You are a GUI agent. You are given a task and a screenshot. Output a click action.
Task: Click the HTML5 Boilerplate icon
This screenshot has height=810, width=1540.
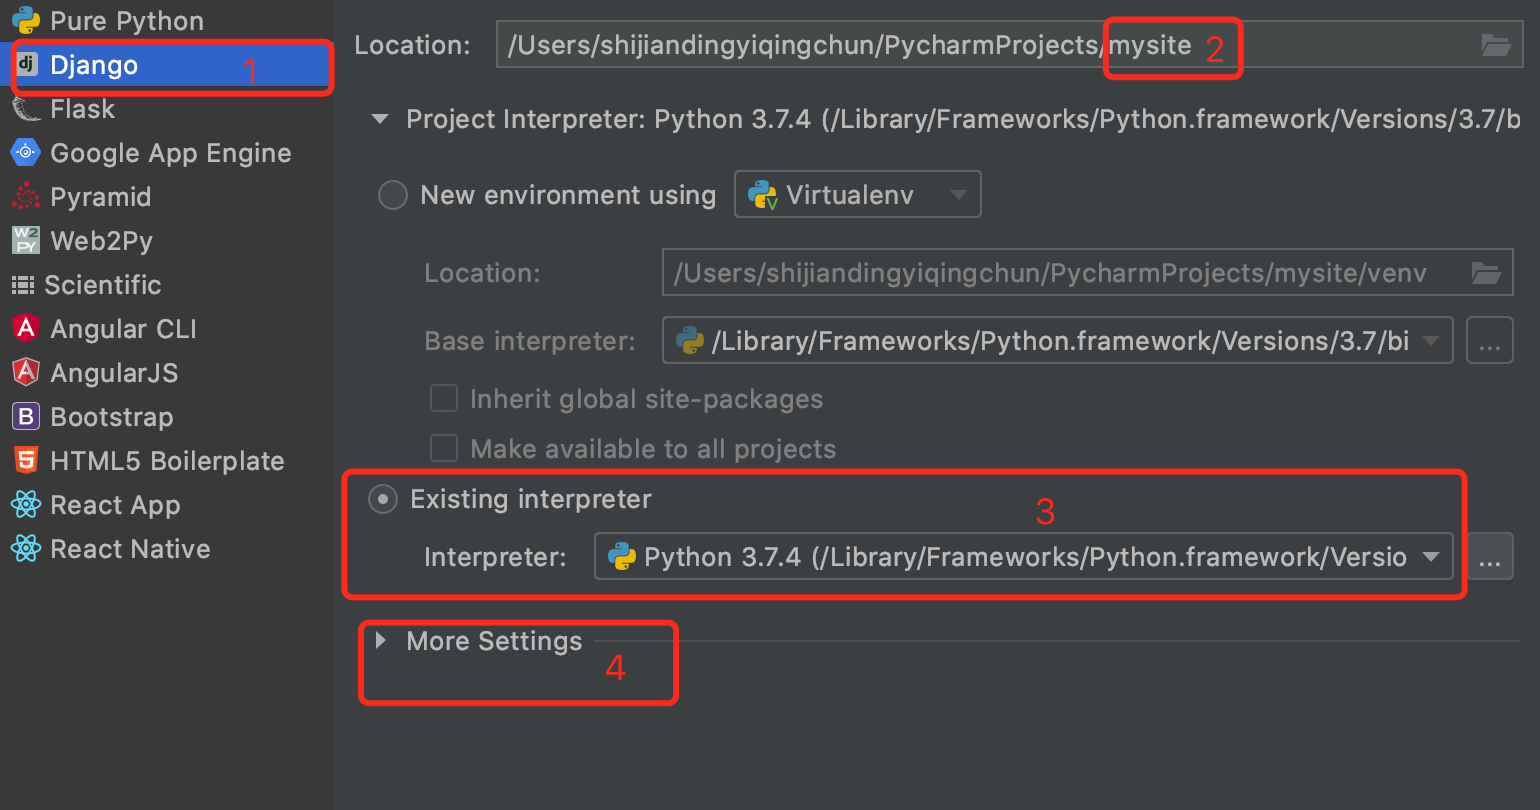pyautogui.click(x=26, y=461)
